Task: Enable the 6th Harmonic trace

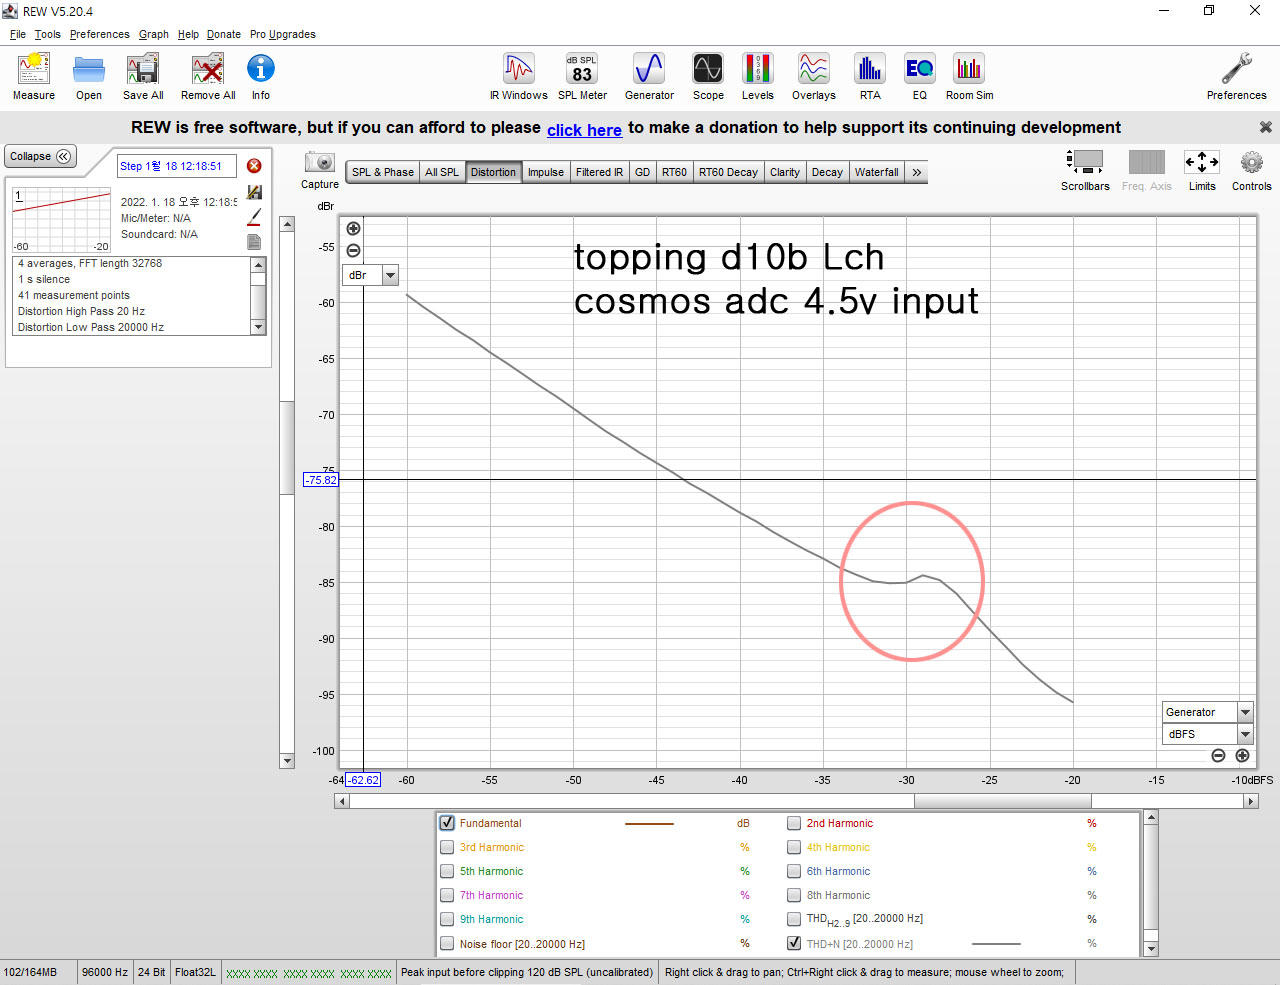Action: pyautogui.click(x=794, y=871)
